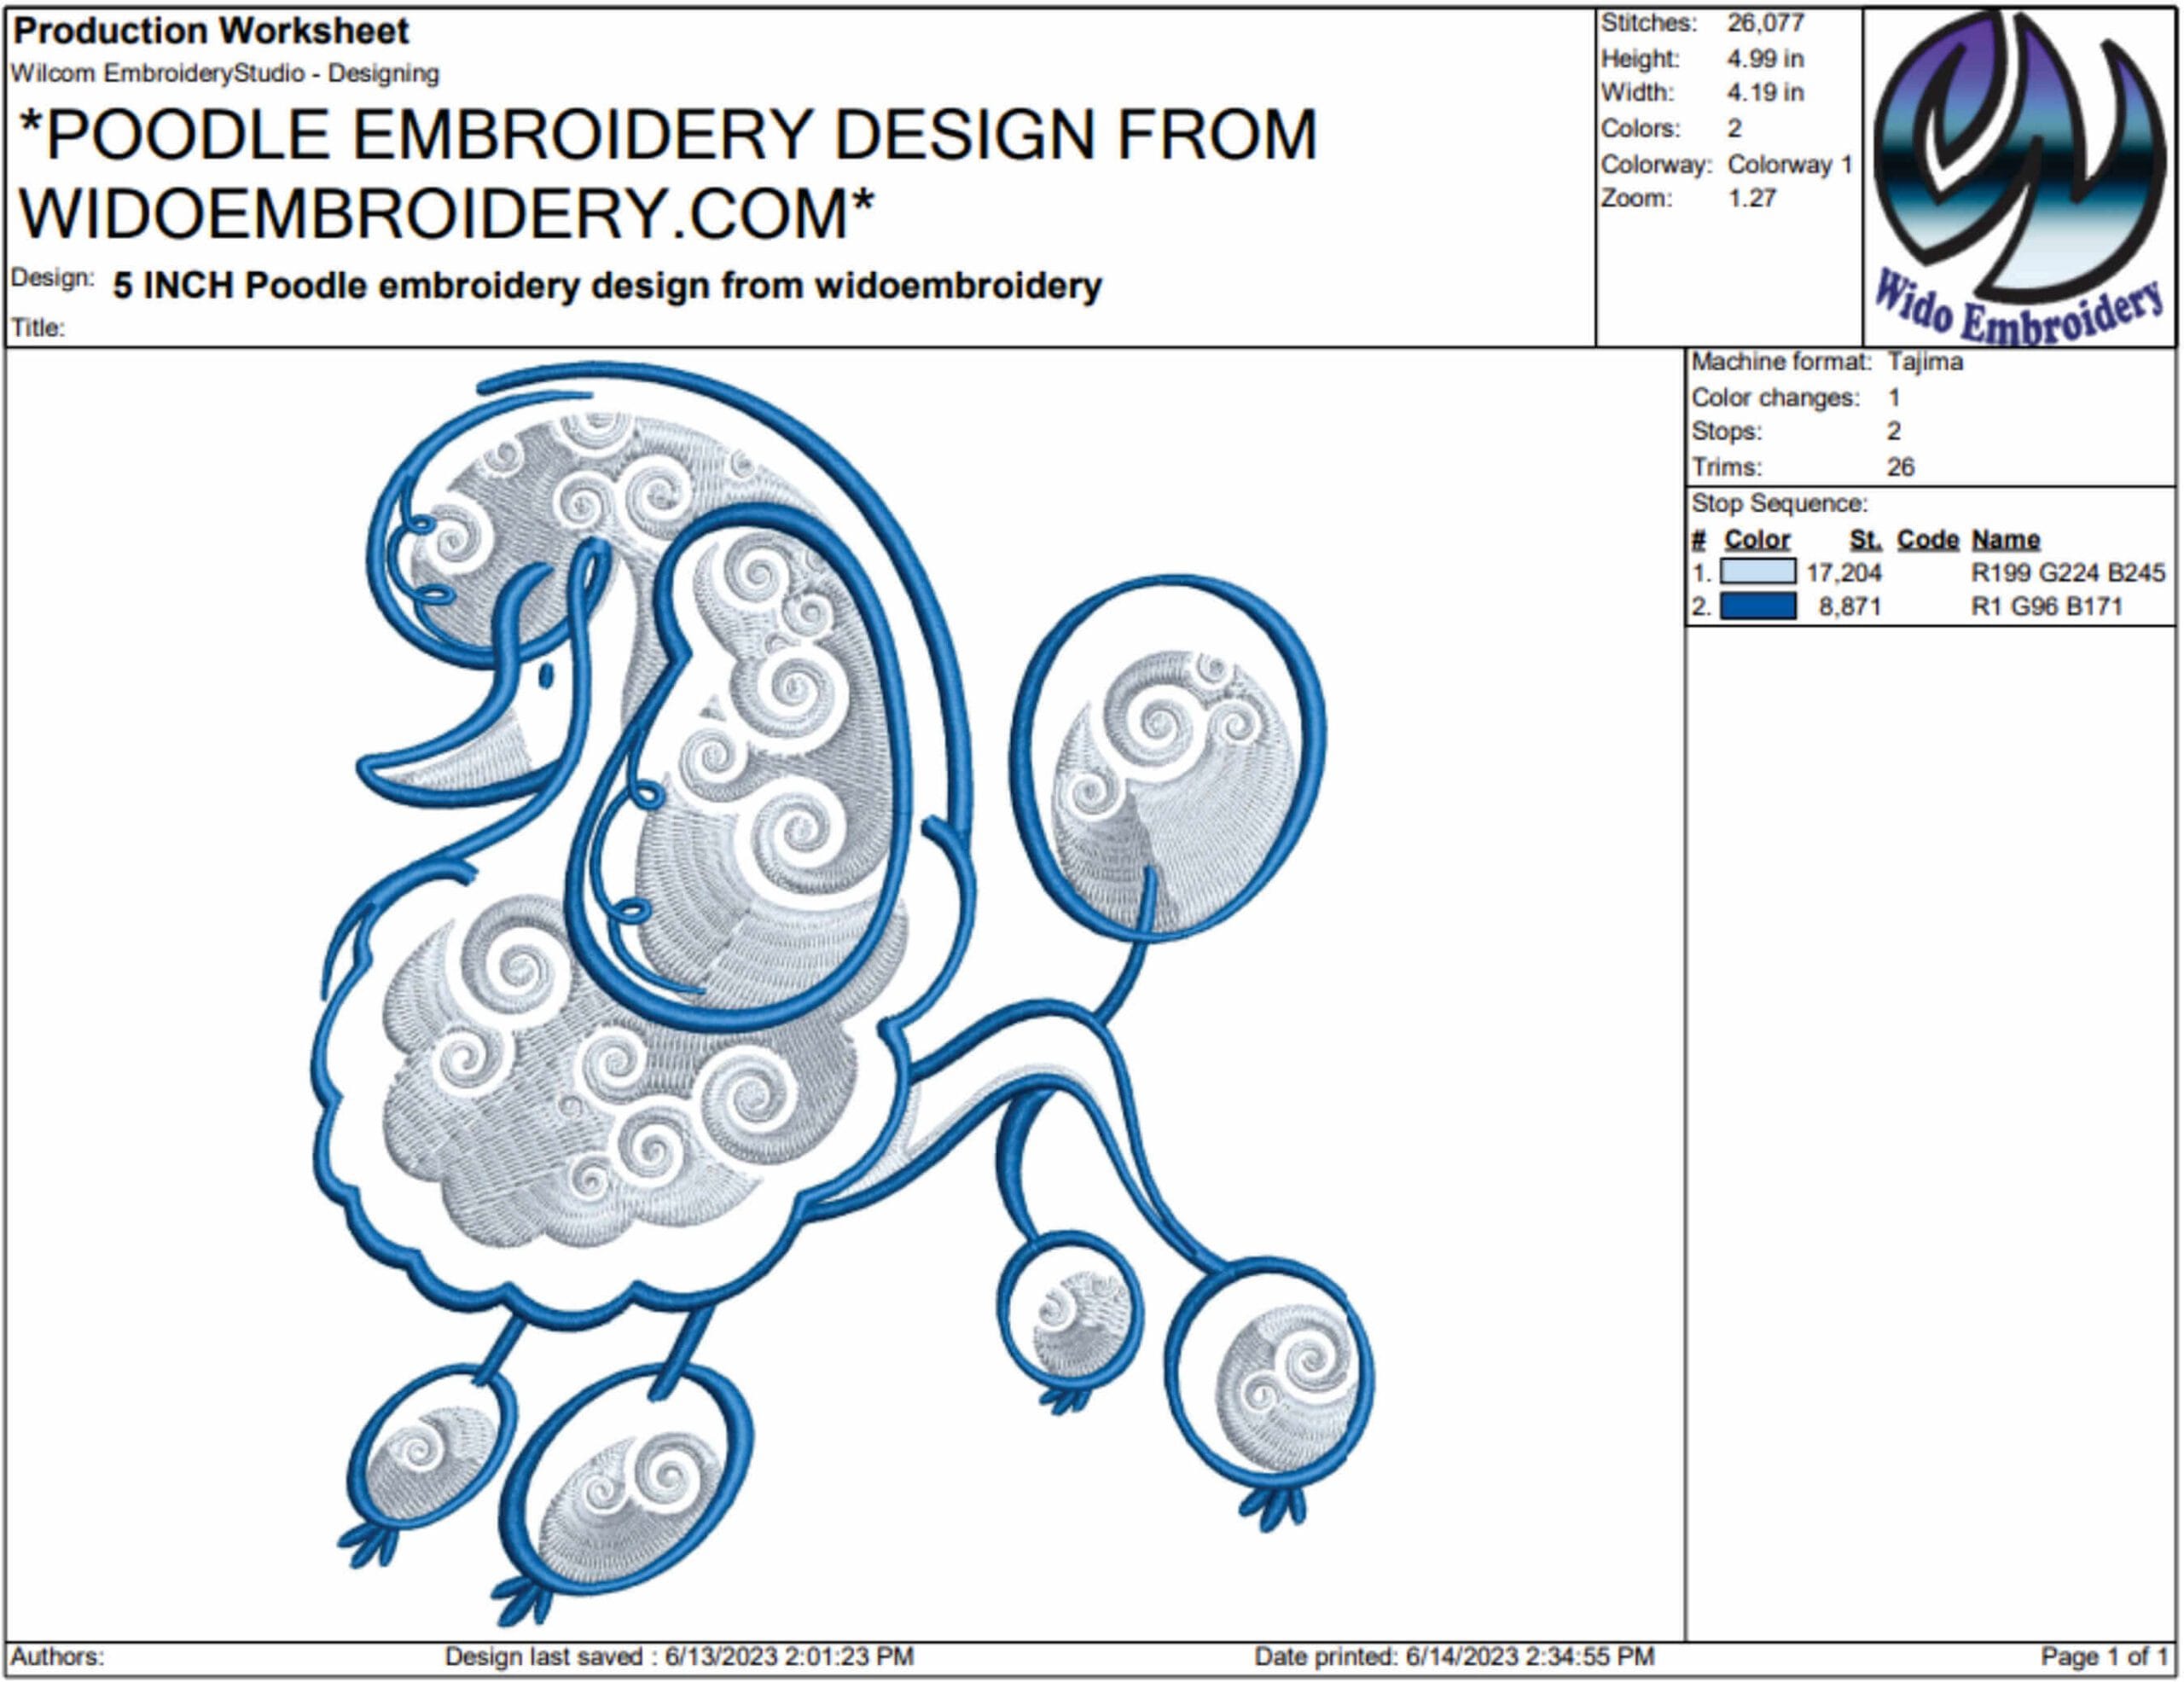This screenshot has height=1682, width=2184.
Task: Click the Wido Embroidery logo
Action: click(x=2019, y=178)
